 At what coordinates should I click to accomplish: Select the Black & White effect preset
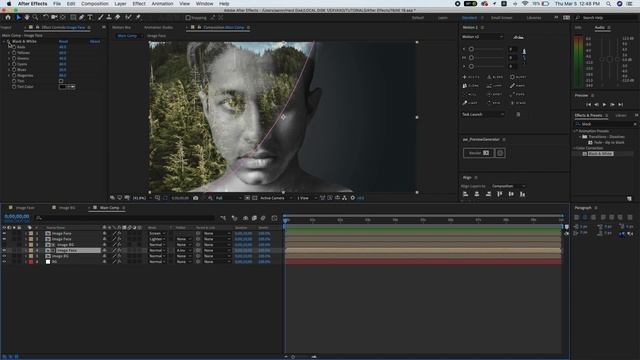(600, 153)
